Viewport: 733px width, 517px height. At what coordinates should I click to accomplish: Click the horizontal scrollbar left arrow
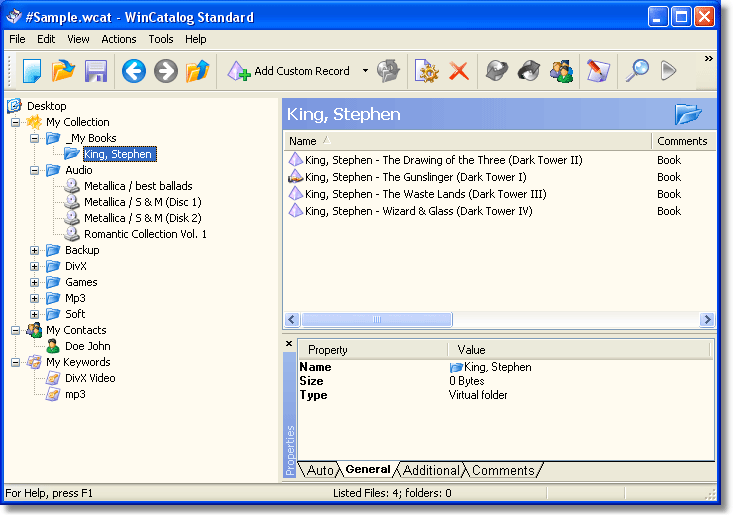(x=292, y=320)
